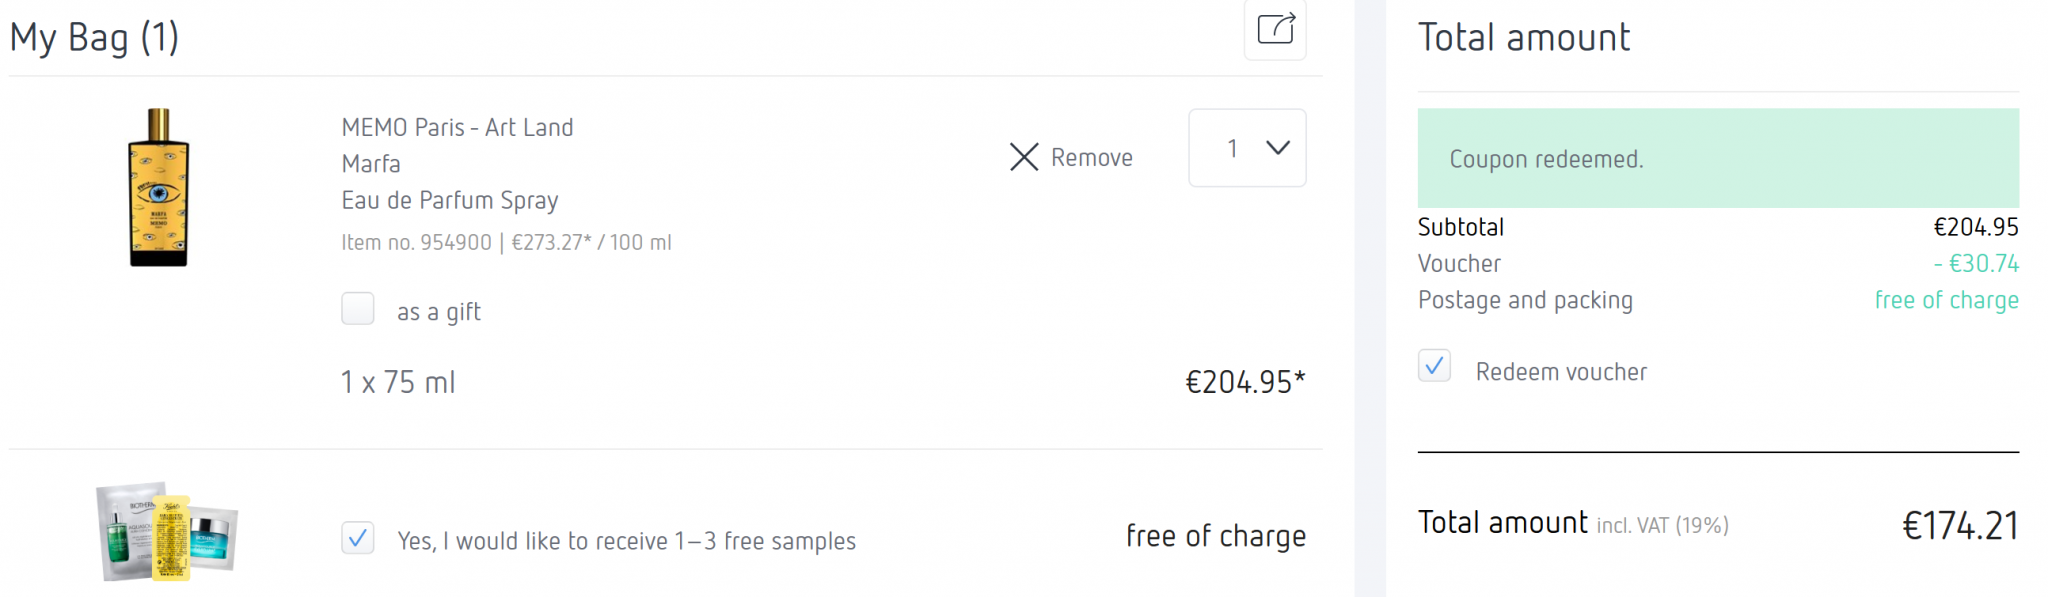
Task: Open the quantity dropdown showing 1
Action: click(1246, 148)
